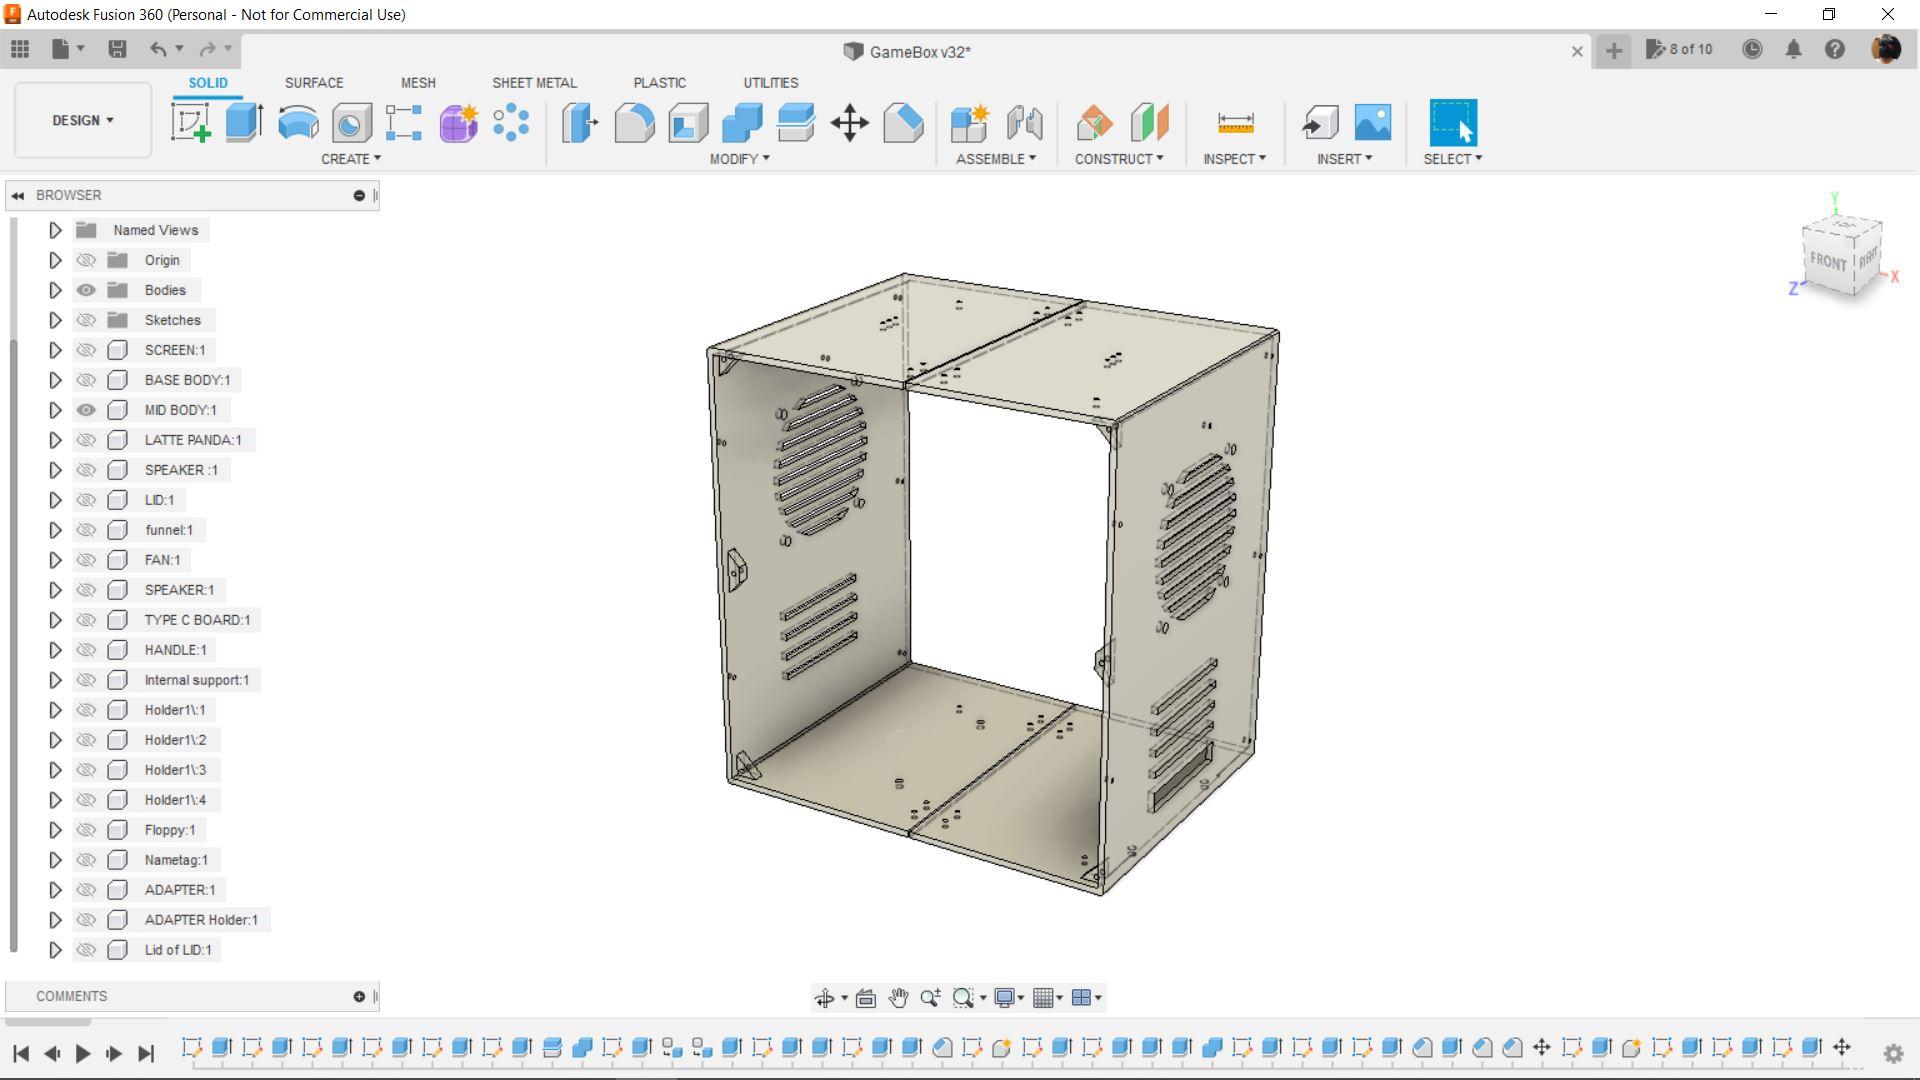Show the SCREEN:1 component
This screenshot has width=1920, height=1080.
(x=86, y=350)
